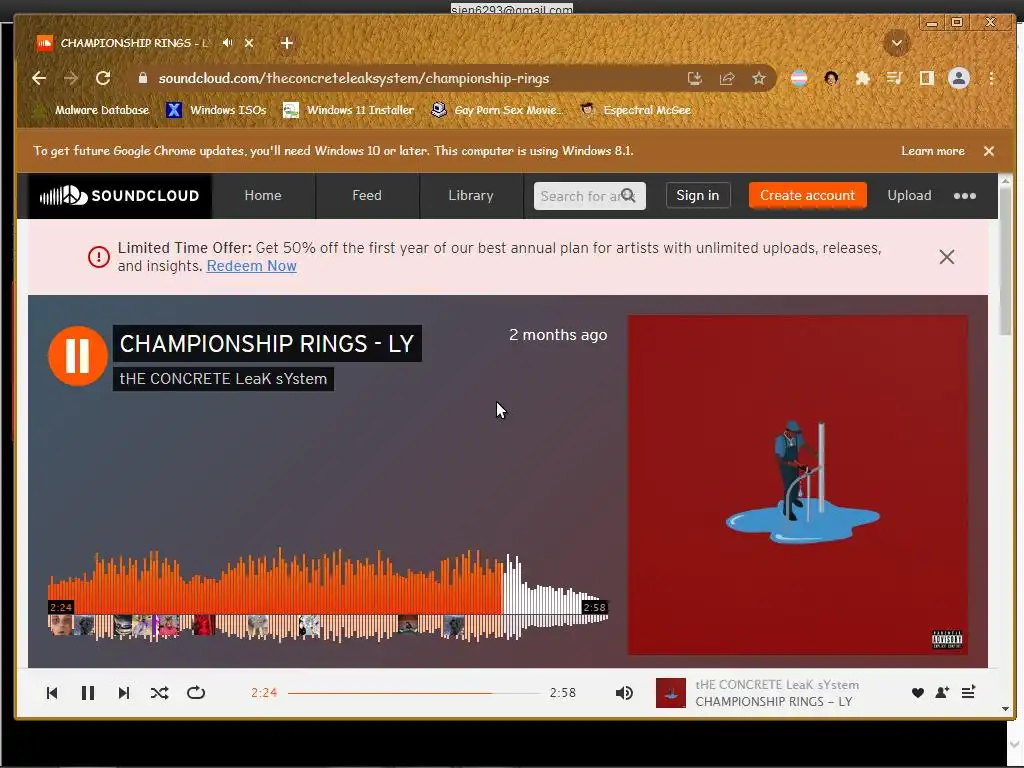The height and width of the screenshot is (768, 1024).
Task: Pause playback in bottom player bar
Action: [x=88, y=693]
